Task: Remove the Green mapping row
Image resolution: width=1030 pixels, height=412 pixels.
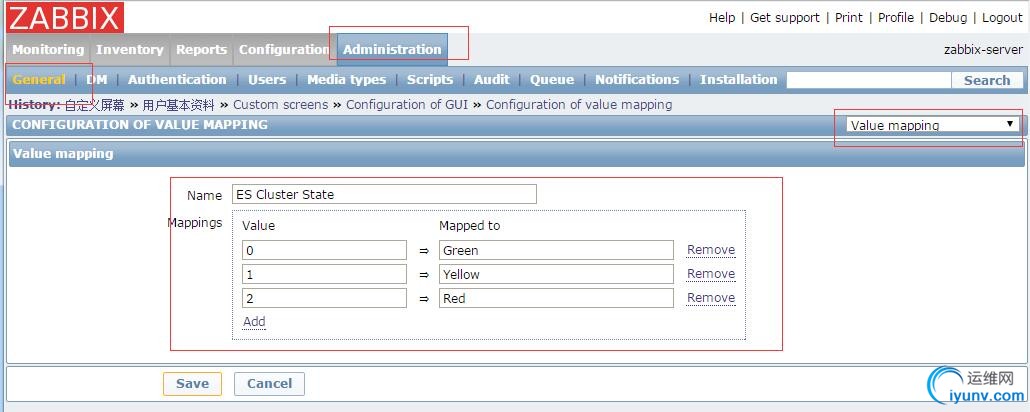Action: point(711,250)
